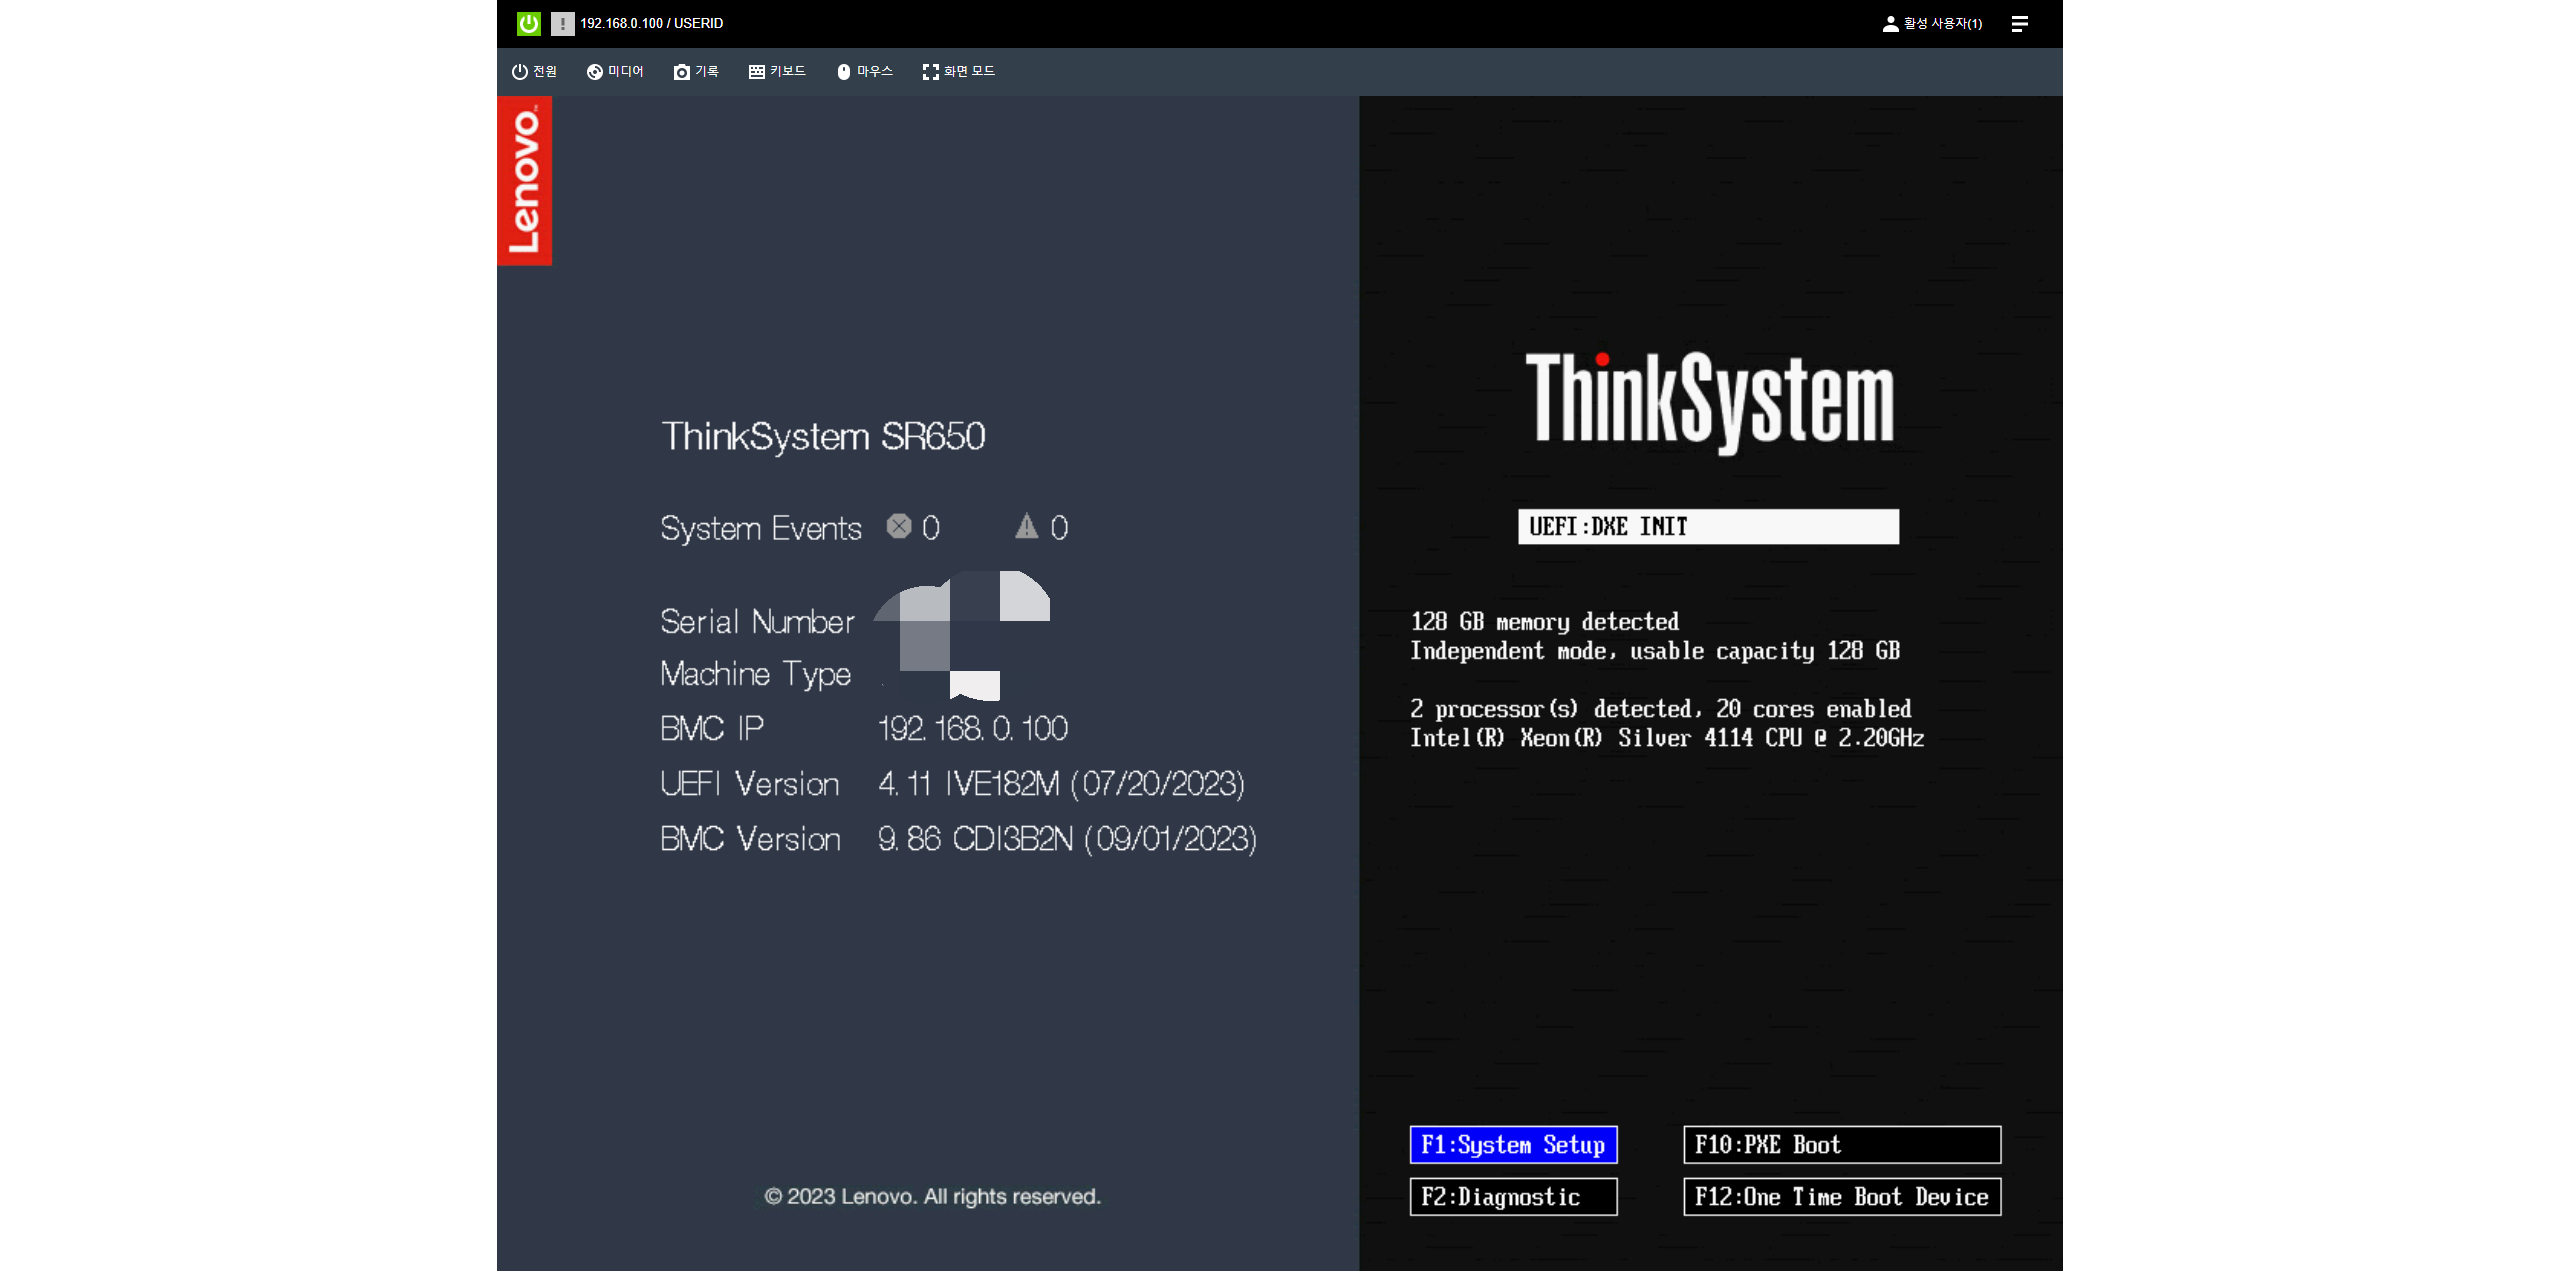Click the UEFI:DXE INIT progress bar

coord(1707,526)
